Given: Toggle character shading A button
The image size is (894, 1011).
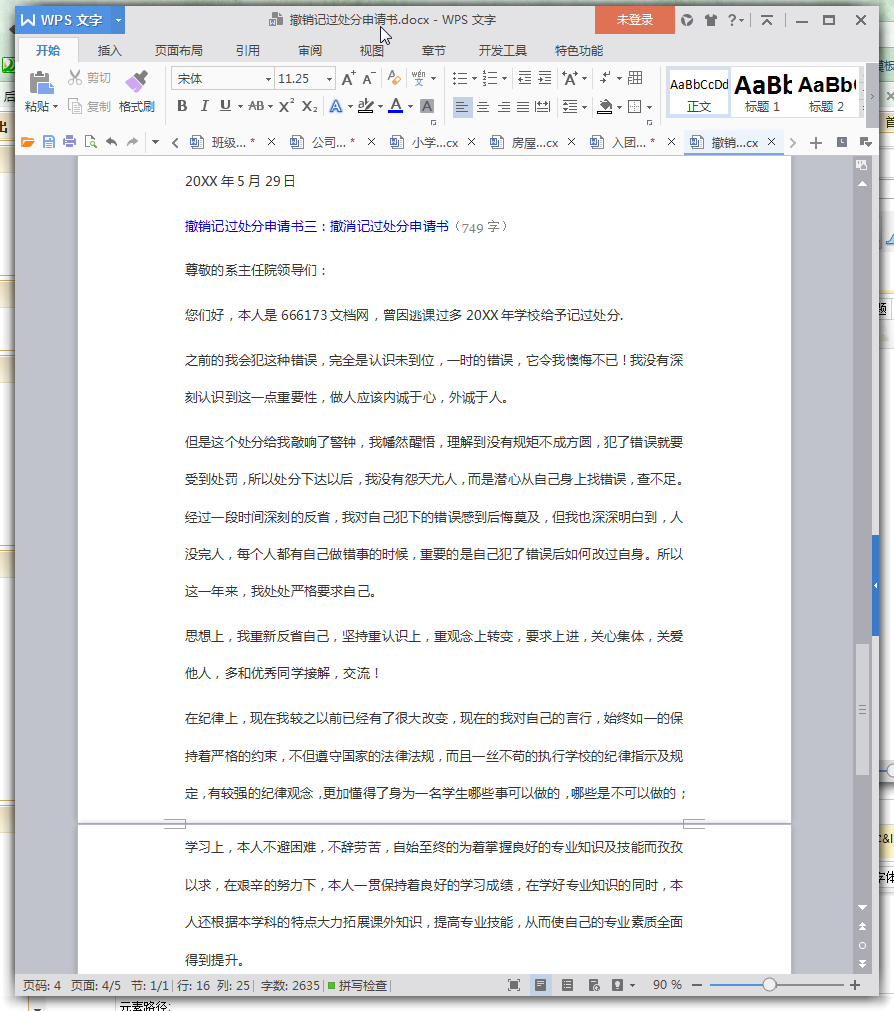Looking at the screenshot, I should (x=427, y=106).
